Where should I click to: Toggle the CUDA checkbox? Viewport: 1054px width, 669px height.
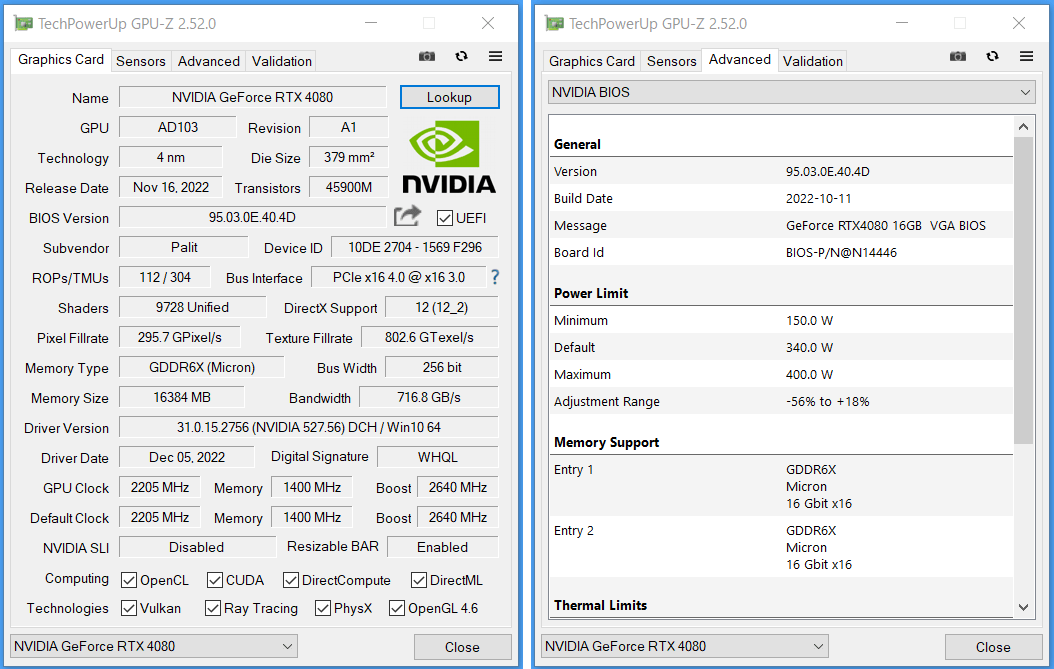coord(215,580)
